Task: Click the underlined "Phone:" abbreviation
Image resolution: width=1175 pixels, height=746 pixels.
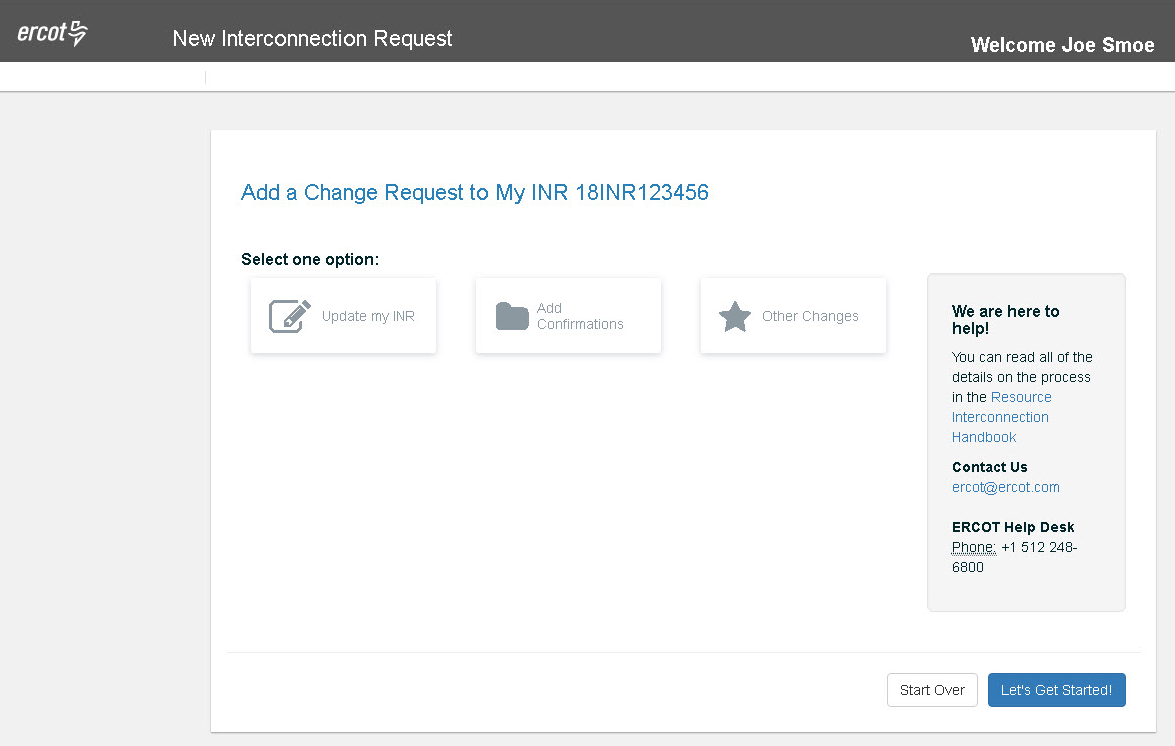Action: click(973, 547)
